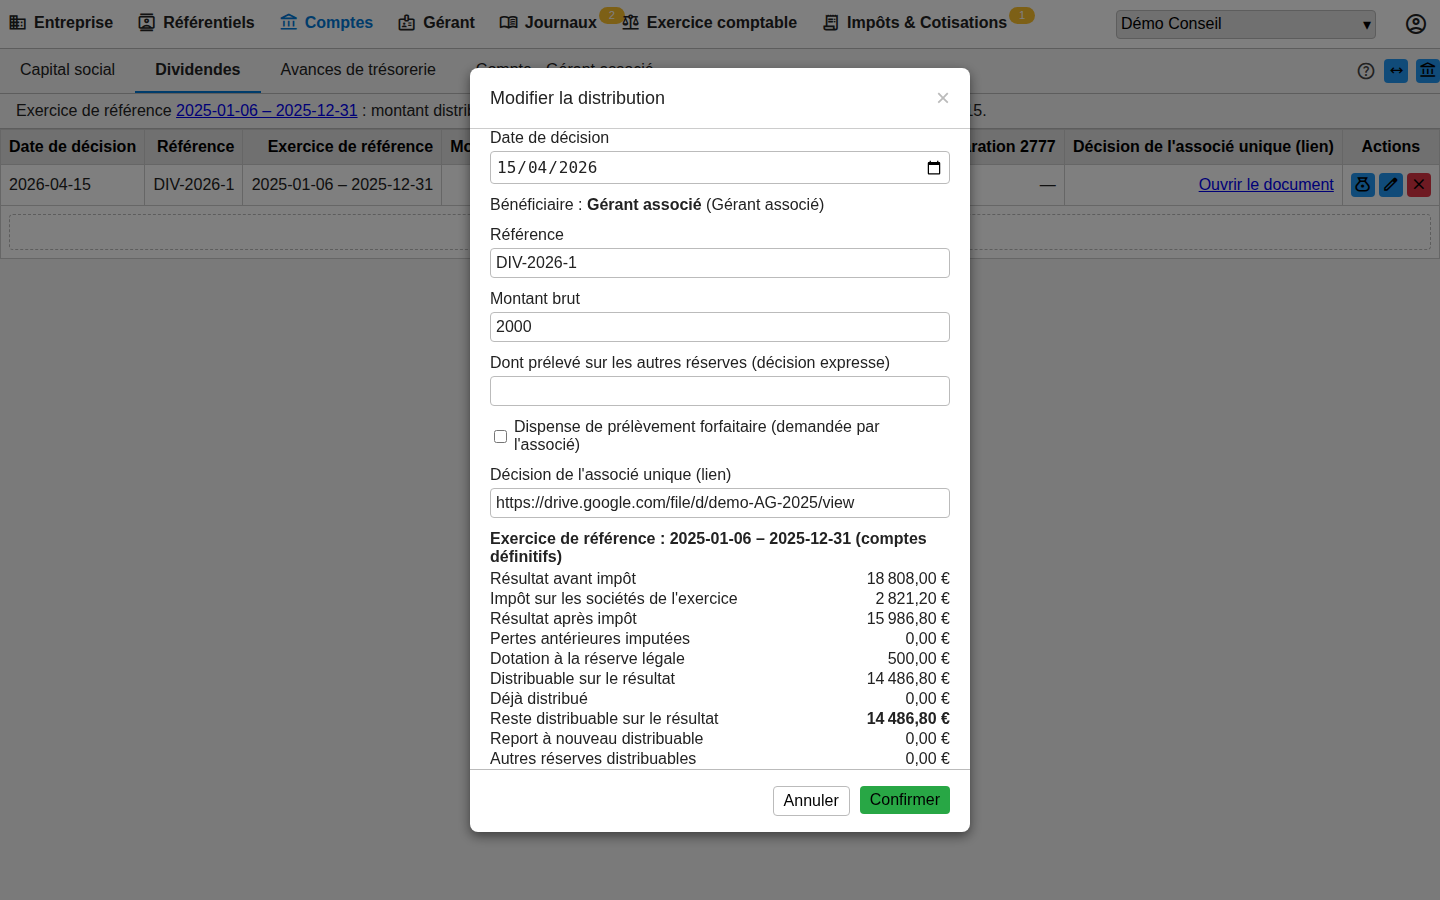Image resolution: width=1440 pixels, height=900 pixels.
Task: Click the Impôt sur les sociétés value 2 821,20 €
Action: 912,599
